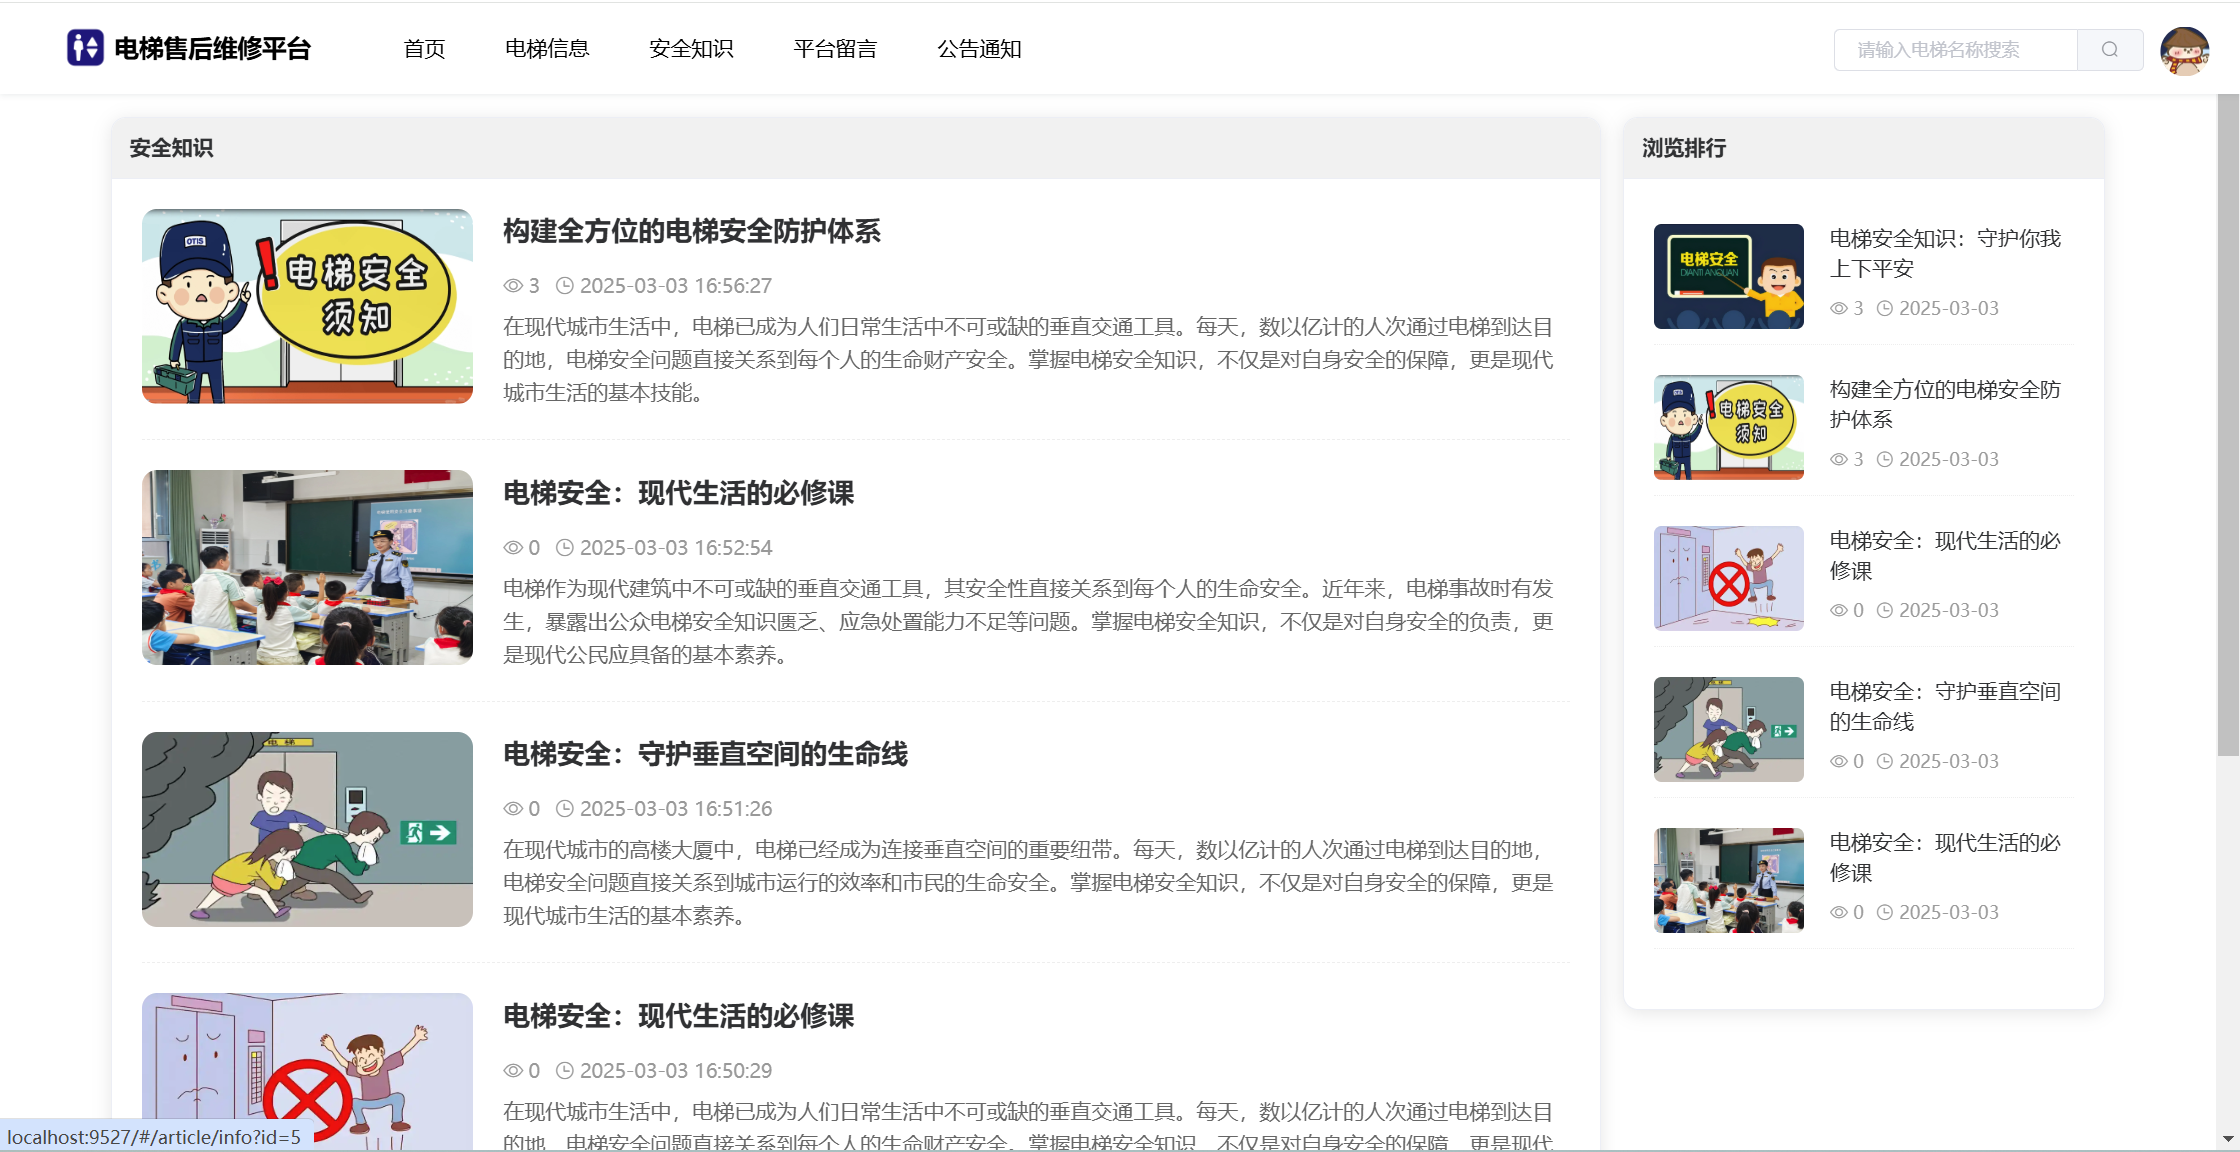
Task: Click scrollbar down arrow at bottom right
Action: (x=2228, y=1139)
